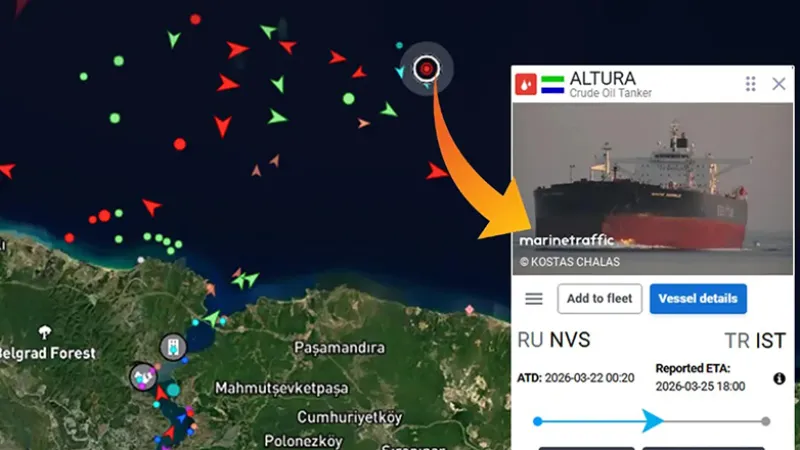Click the building port icon near the lake
The width and height of the screenshot is (800, 450).
click(x=173, y=347)
